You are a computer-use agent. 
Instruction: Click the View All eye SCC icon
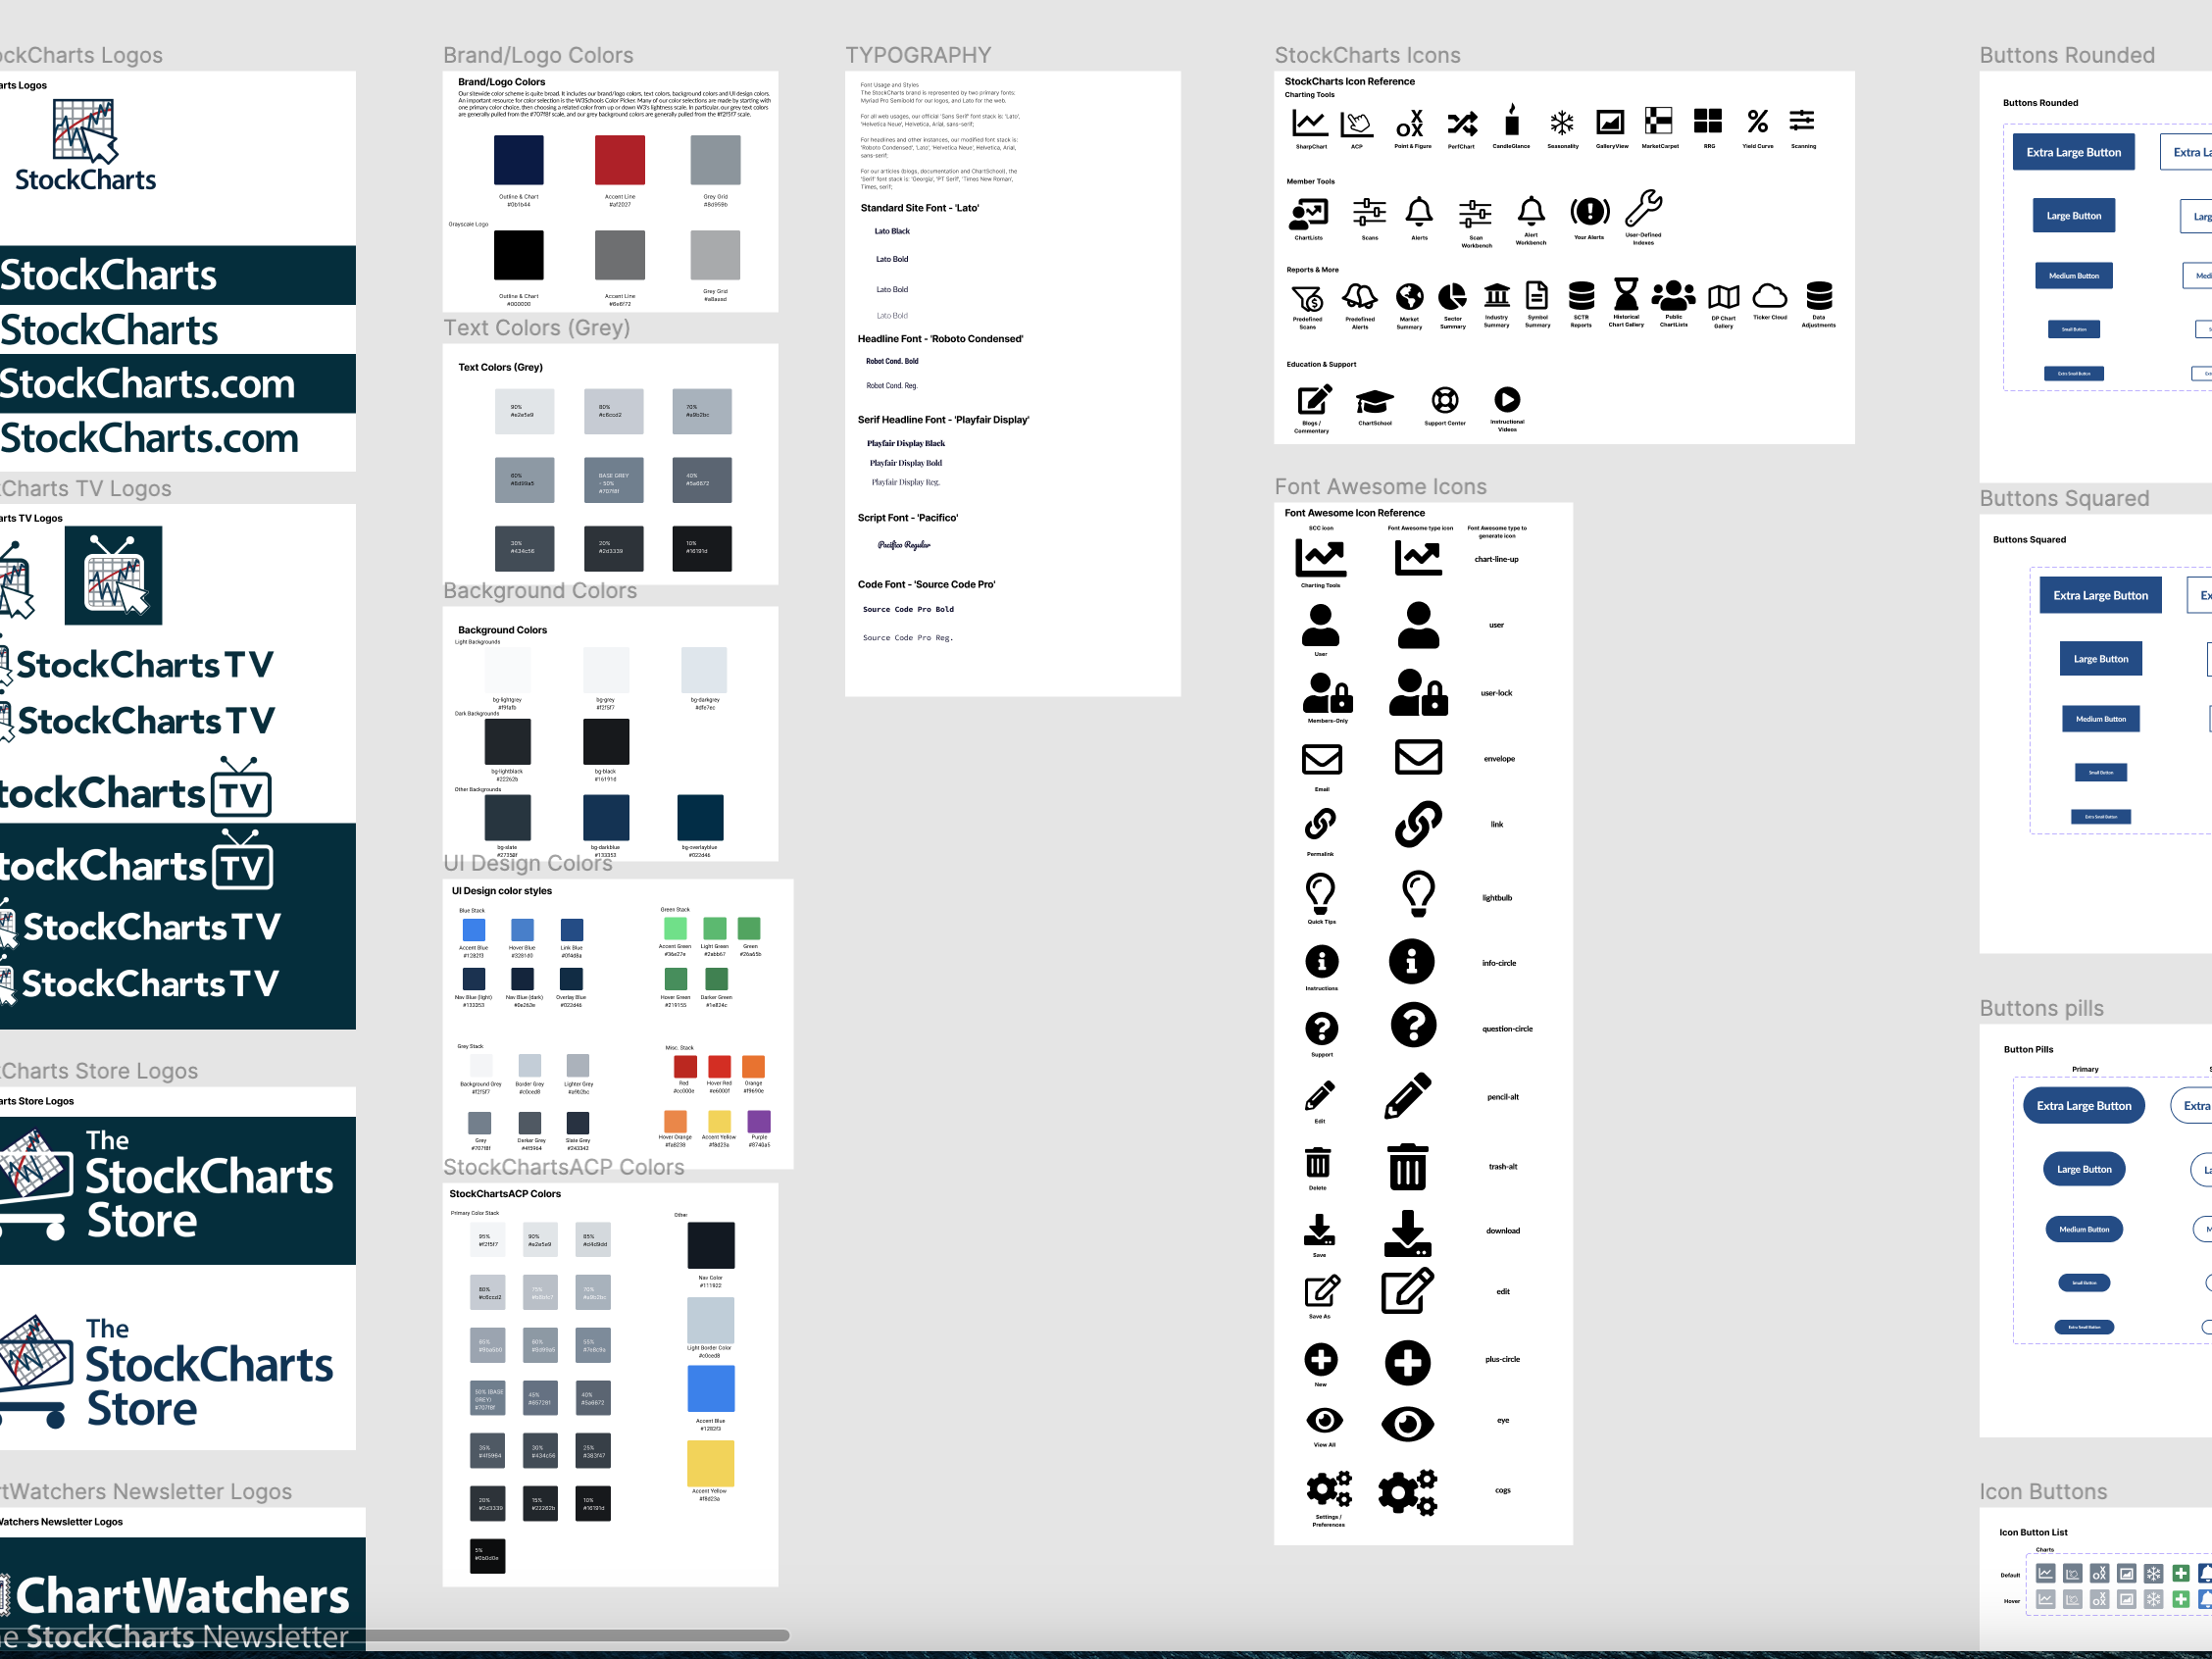click(1324, 1421)
